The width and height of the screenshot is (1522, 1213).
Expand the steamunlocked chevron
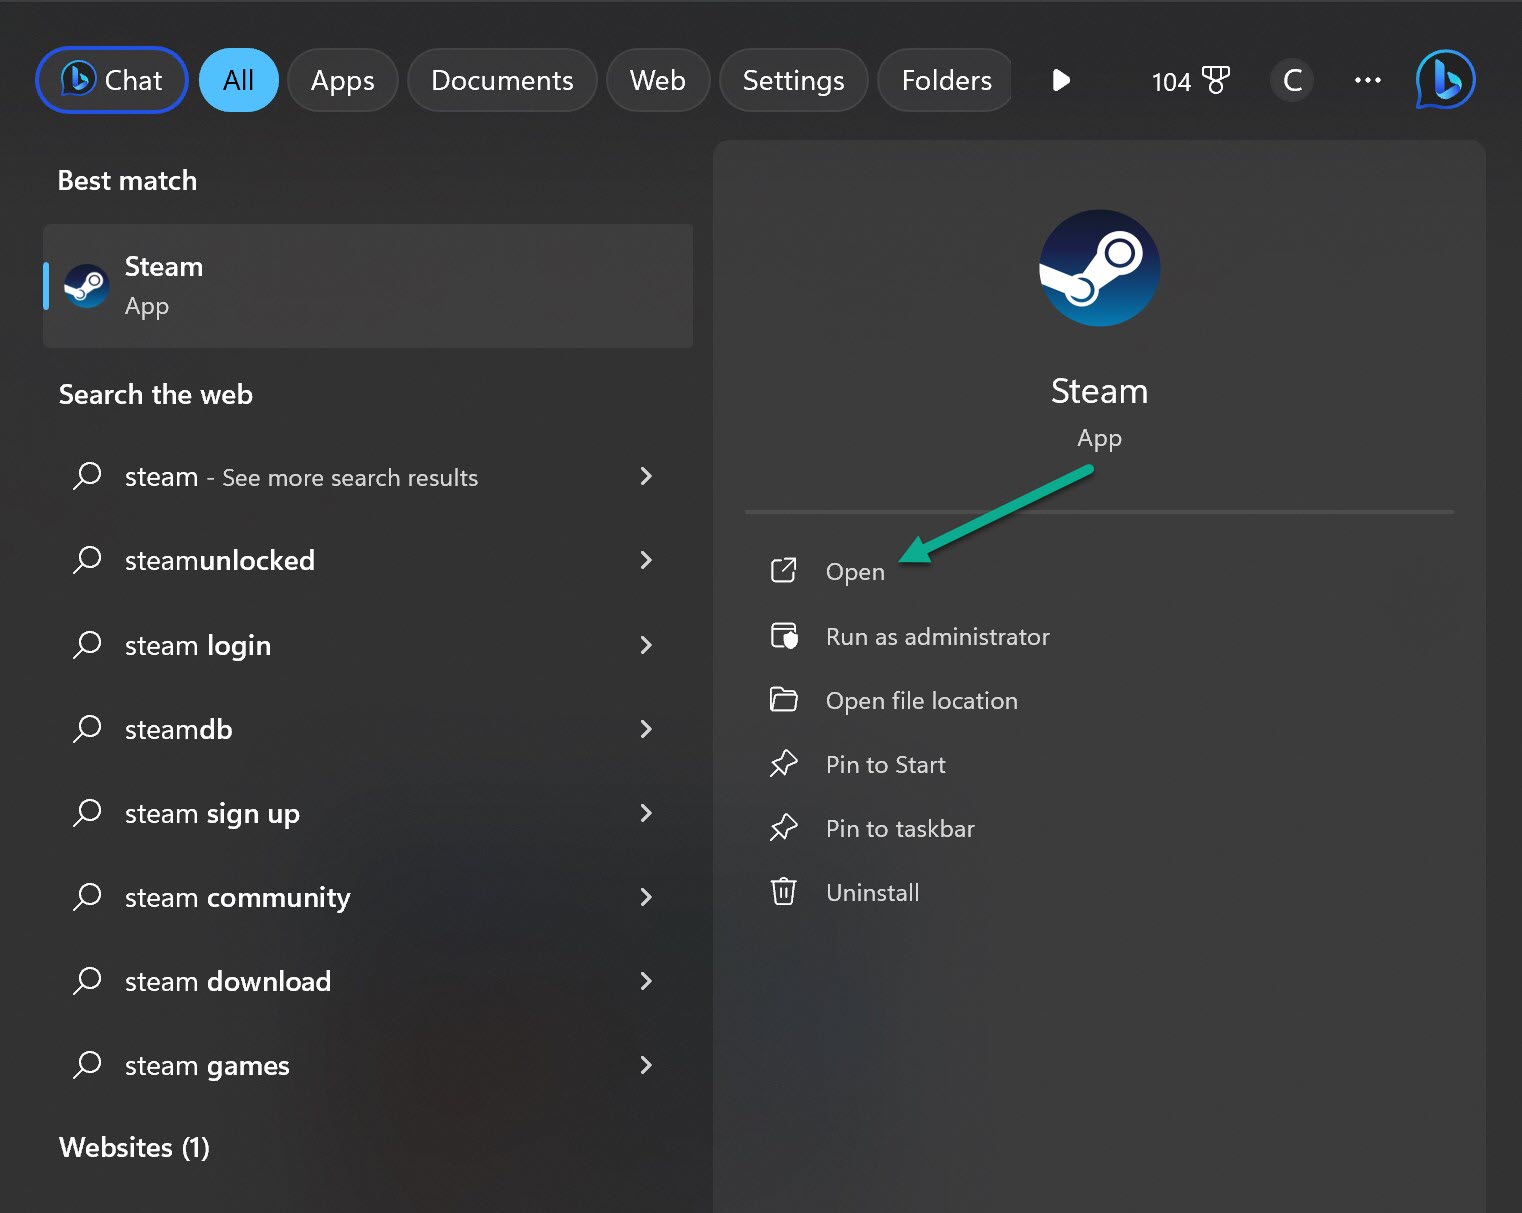click(x=646, y=560)
